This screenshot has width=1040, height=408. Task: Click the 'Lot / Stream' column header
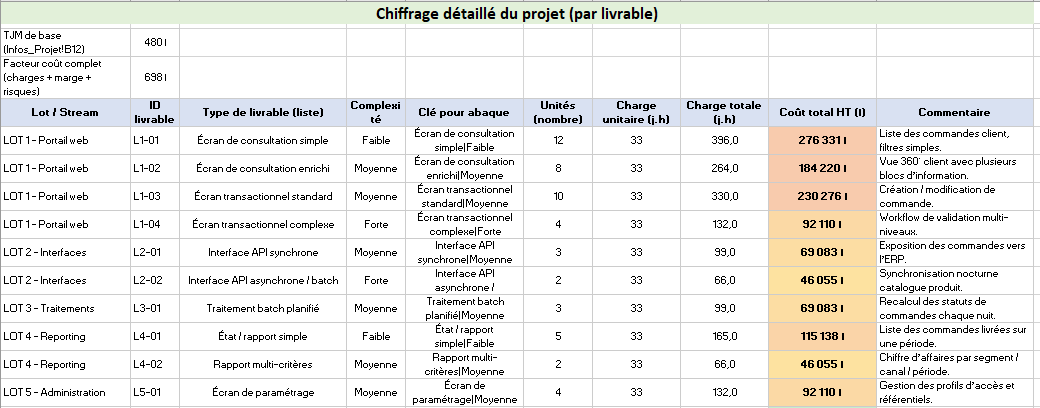pos(65,112)
